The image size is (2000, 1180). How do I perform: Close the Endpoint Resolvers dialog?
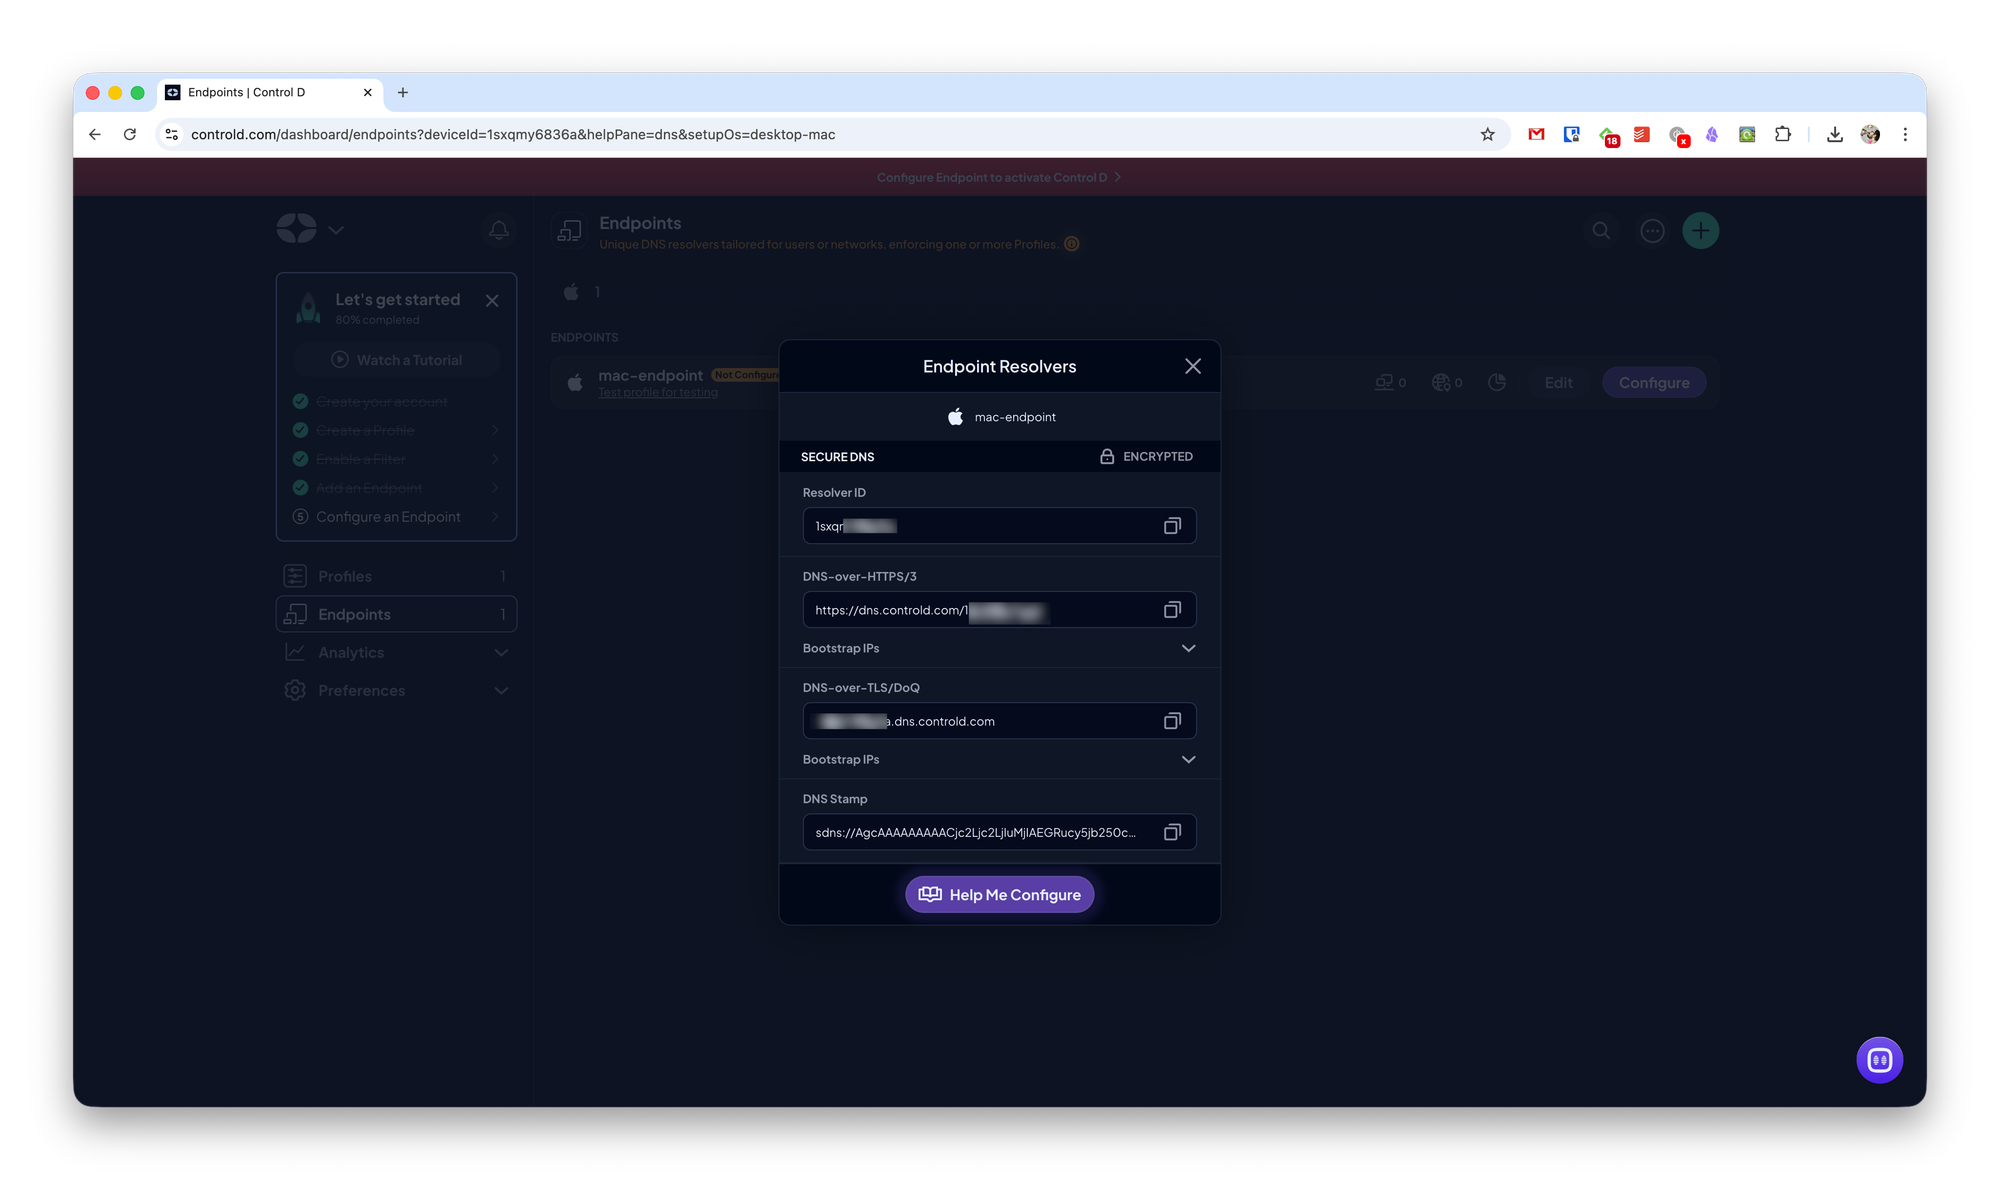click(x=1192, y=366)
